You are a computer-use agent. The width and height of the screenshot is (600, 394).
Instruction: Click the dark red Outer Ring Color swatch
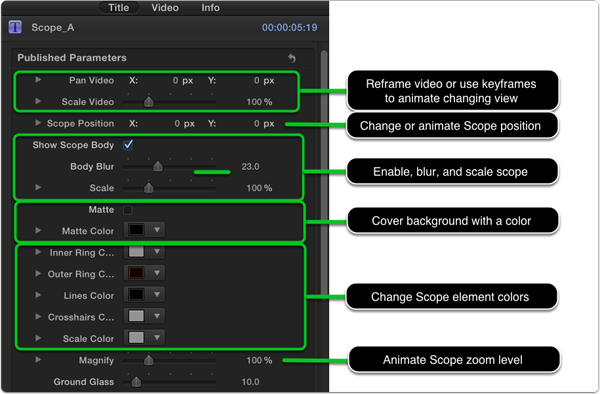(136, 273)
